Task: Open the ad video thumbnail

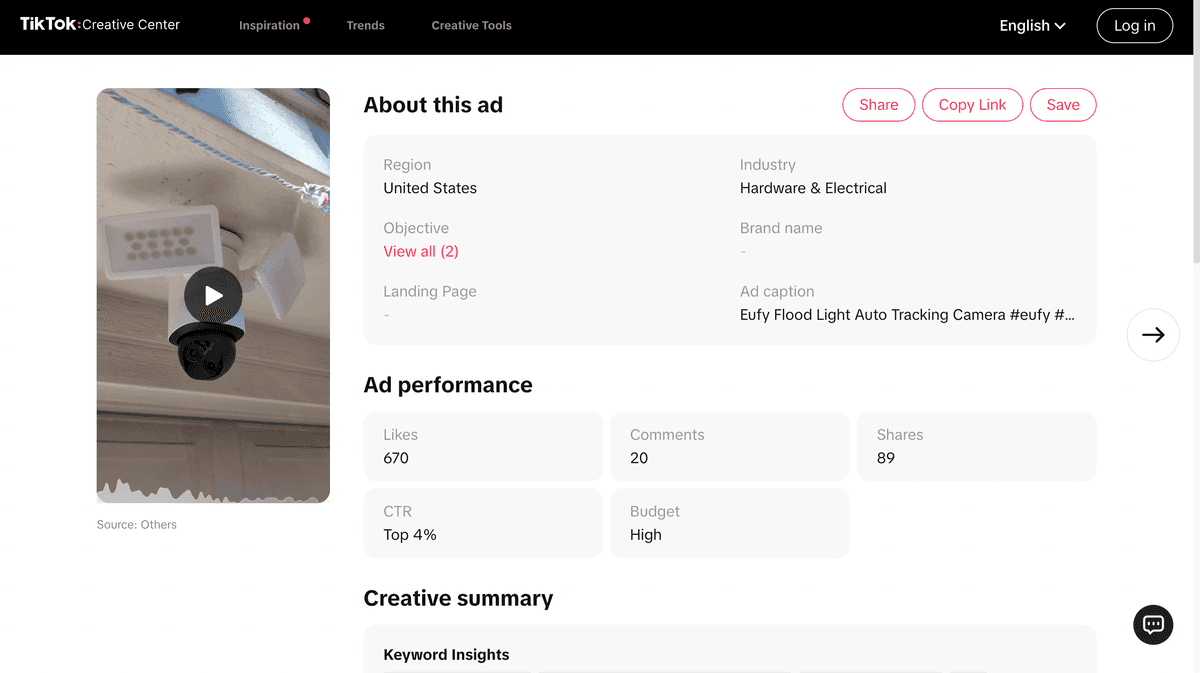Action: (213, 295)
